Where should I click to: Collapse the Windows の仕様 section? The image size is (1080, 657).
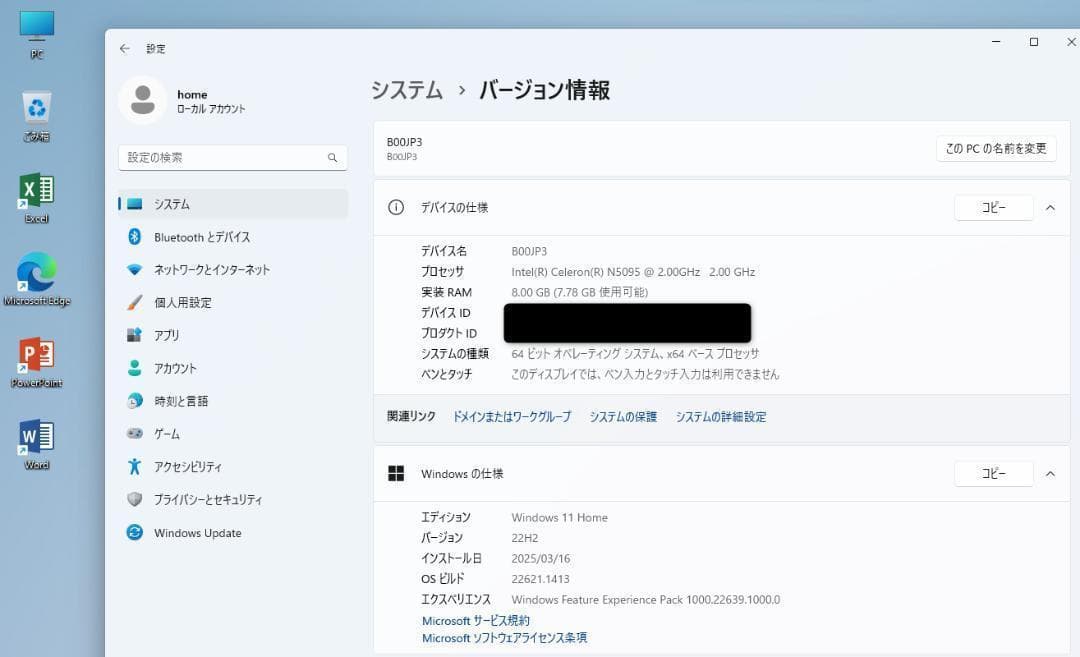pos(1049,473)
